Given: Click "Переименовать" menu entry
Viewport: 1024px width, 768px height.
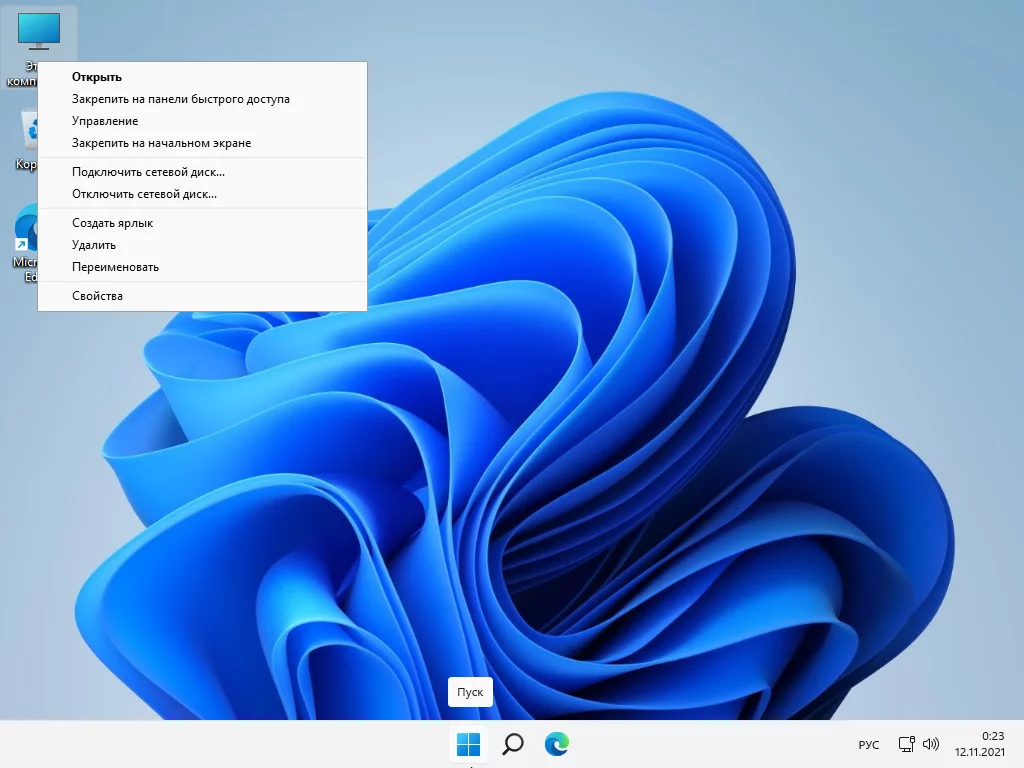Looking at the screenshot, I should [115, 267].
